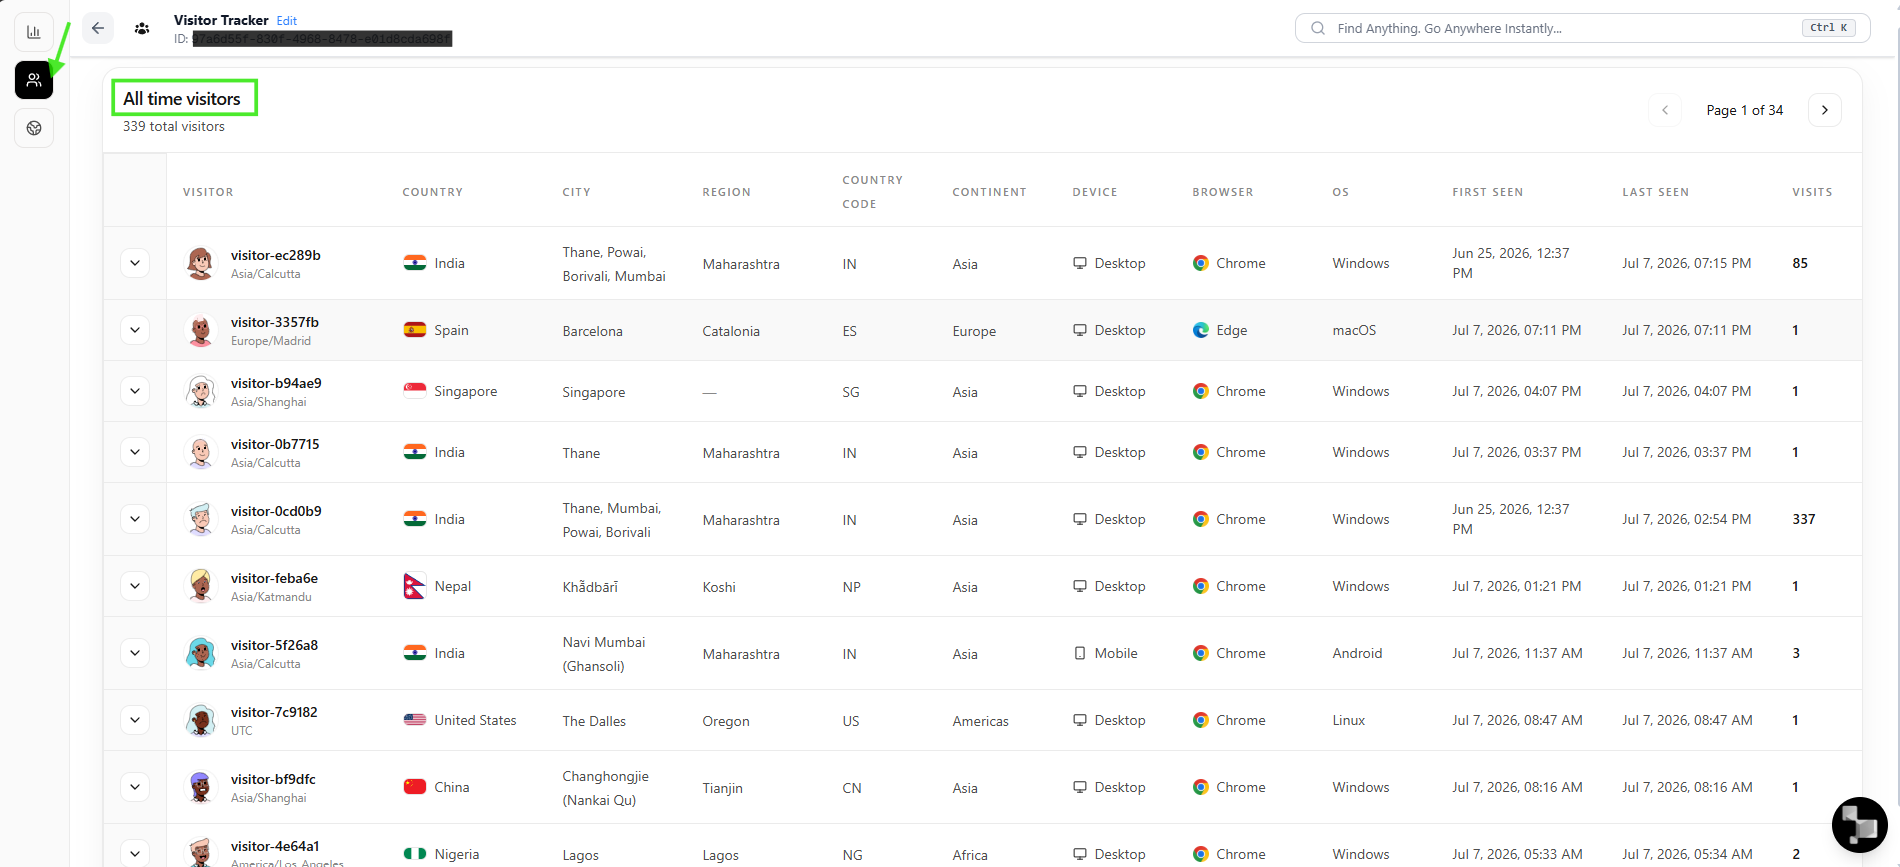Click the magnifier icon in search bar
This screenshot has height=867, width=1900.
point(1318,28)
